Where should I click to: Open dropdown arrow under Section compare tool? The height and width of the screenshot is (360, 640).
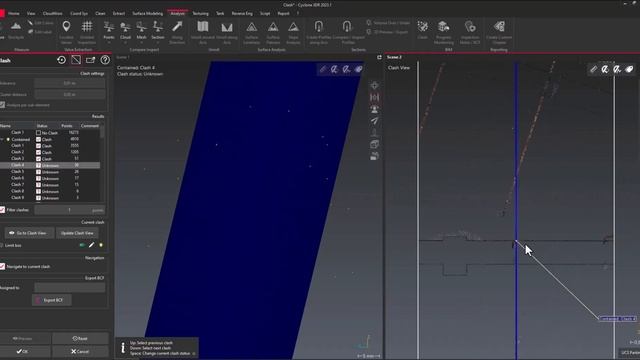pos(158,42)
